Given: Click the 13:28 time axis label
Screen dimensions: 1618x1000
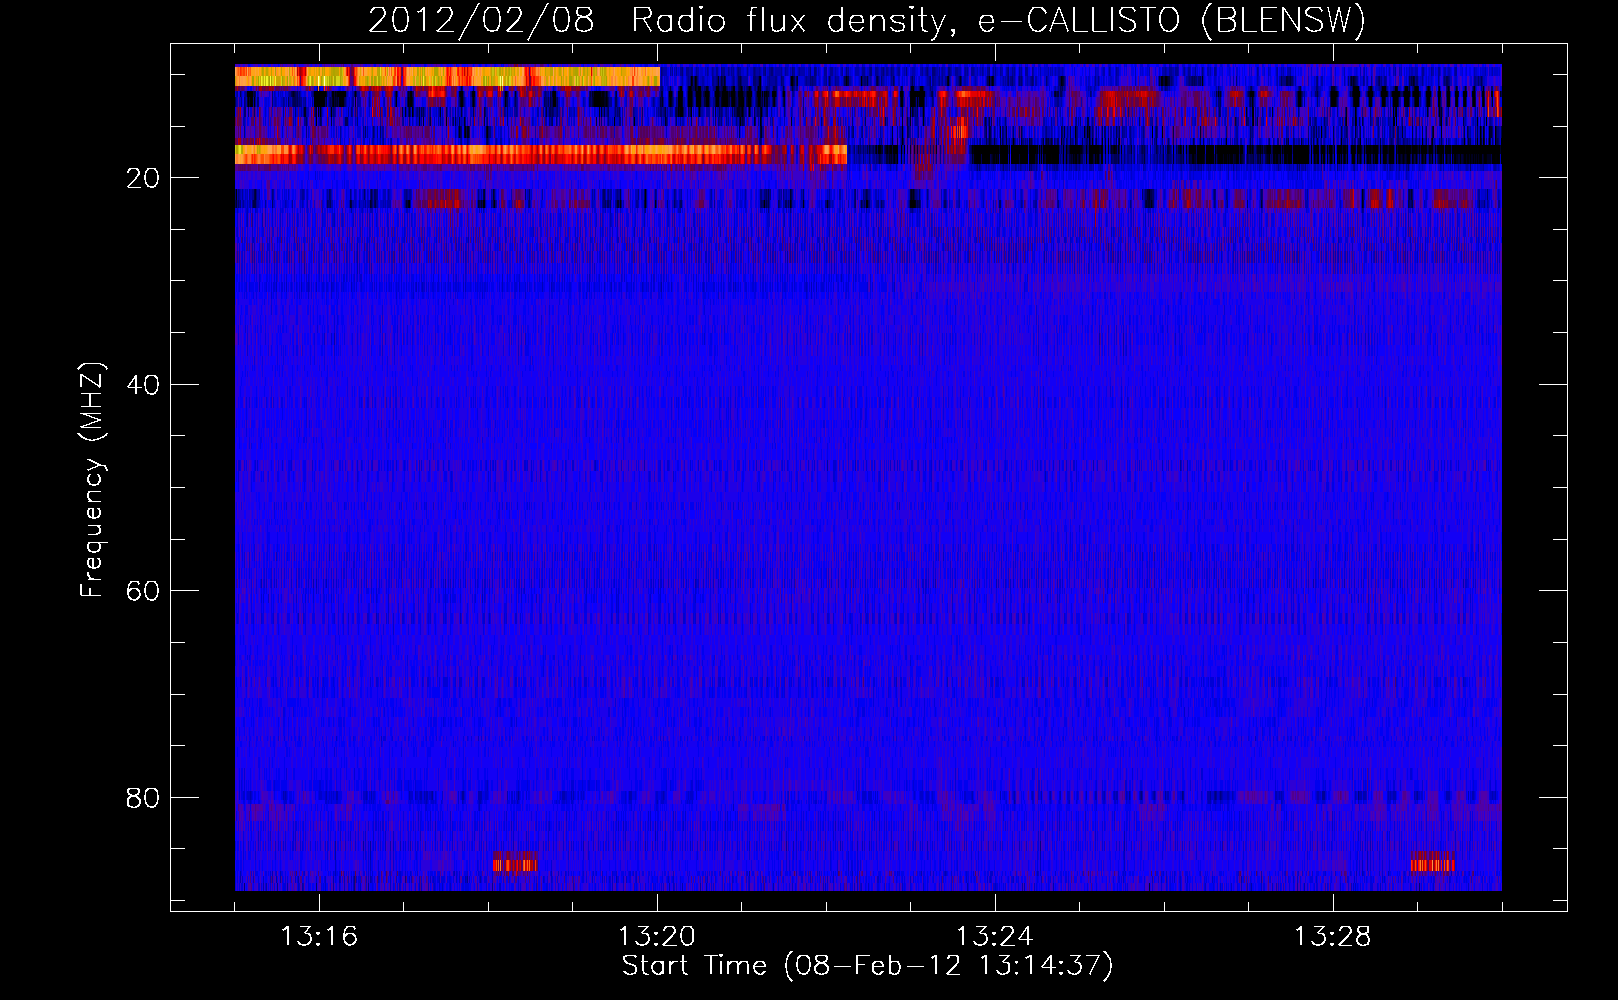Looking at the screenshot, I should point(1333,937).
